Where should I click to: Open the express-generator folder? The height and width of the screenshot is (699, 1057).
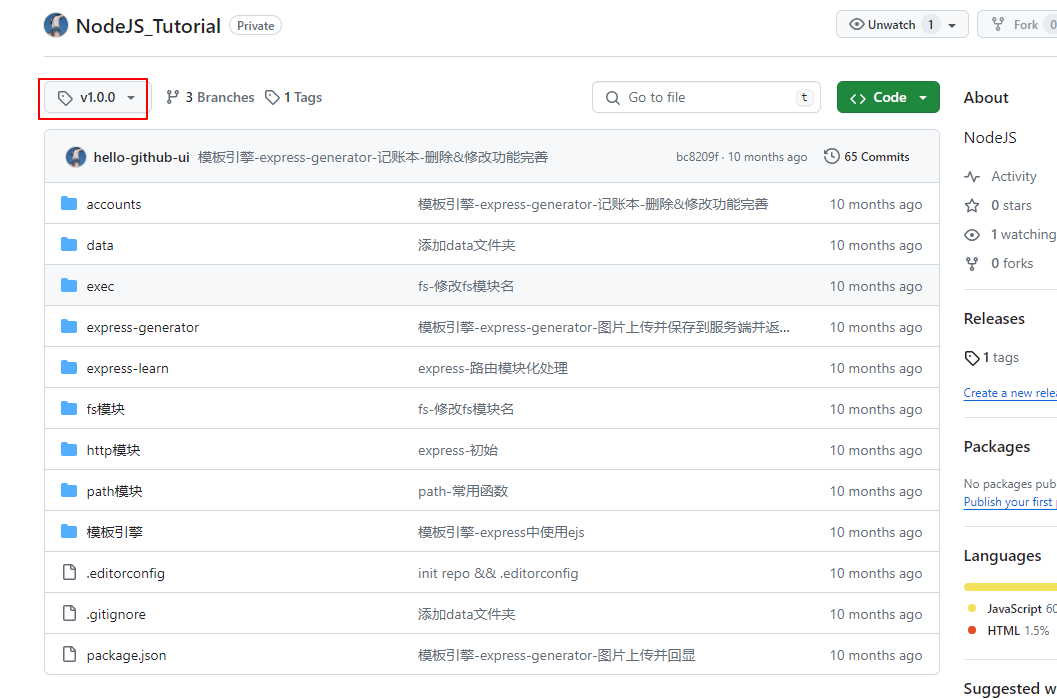[143, 328]
